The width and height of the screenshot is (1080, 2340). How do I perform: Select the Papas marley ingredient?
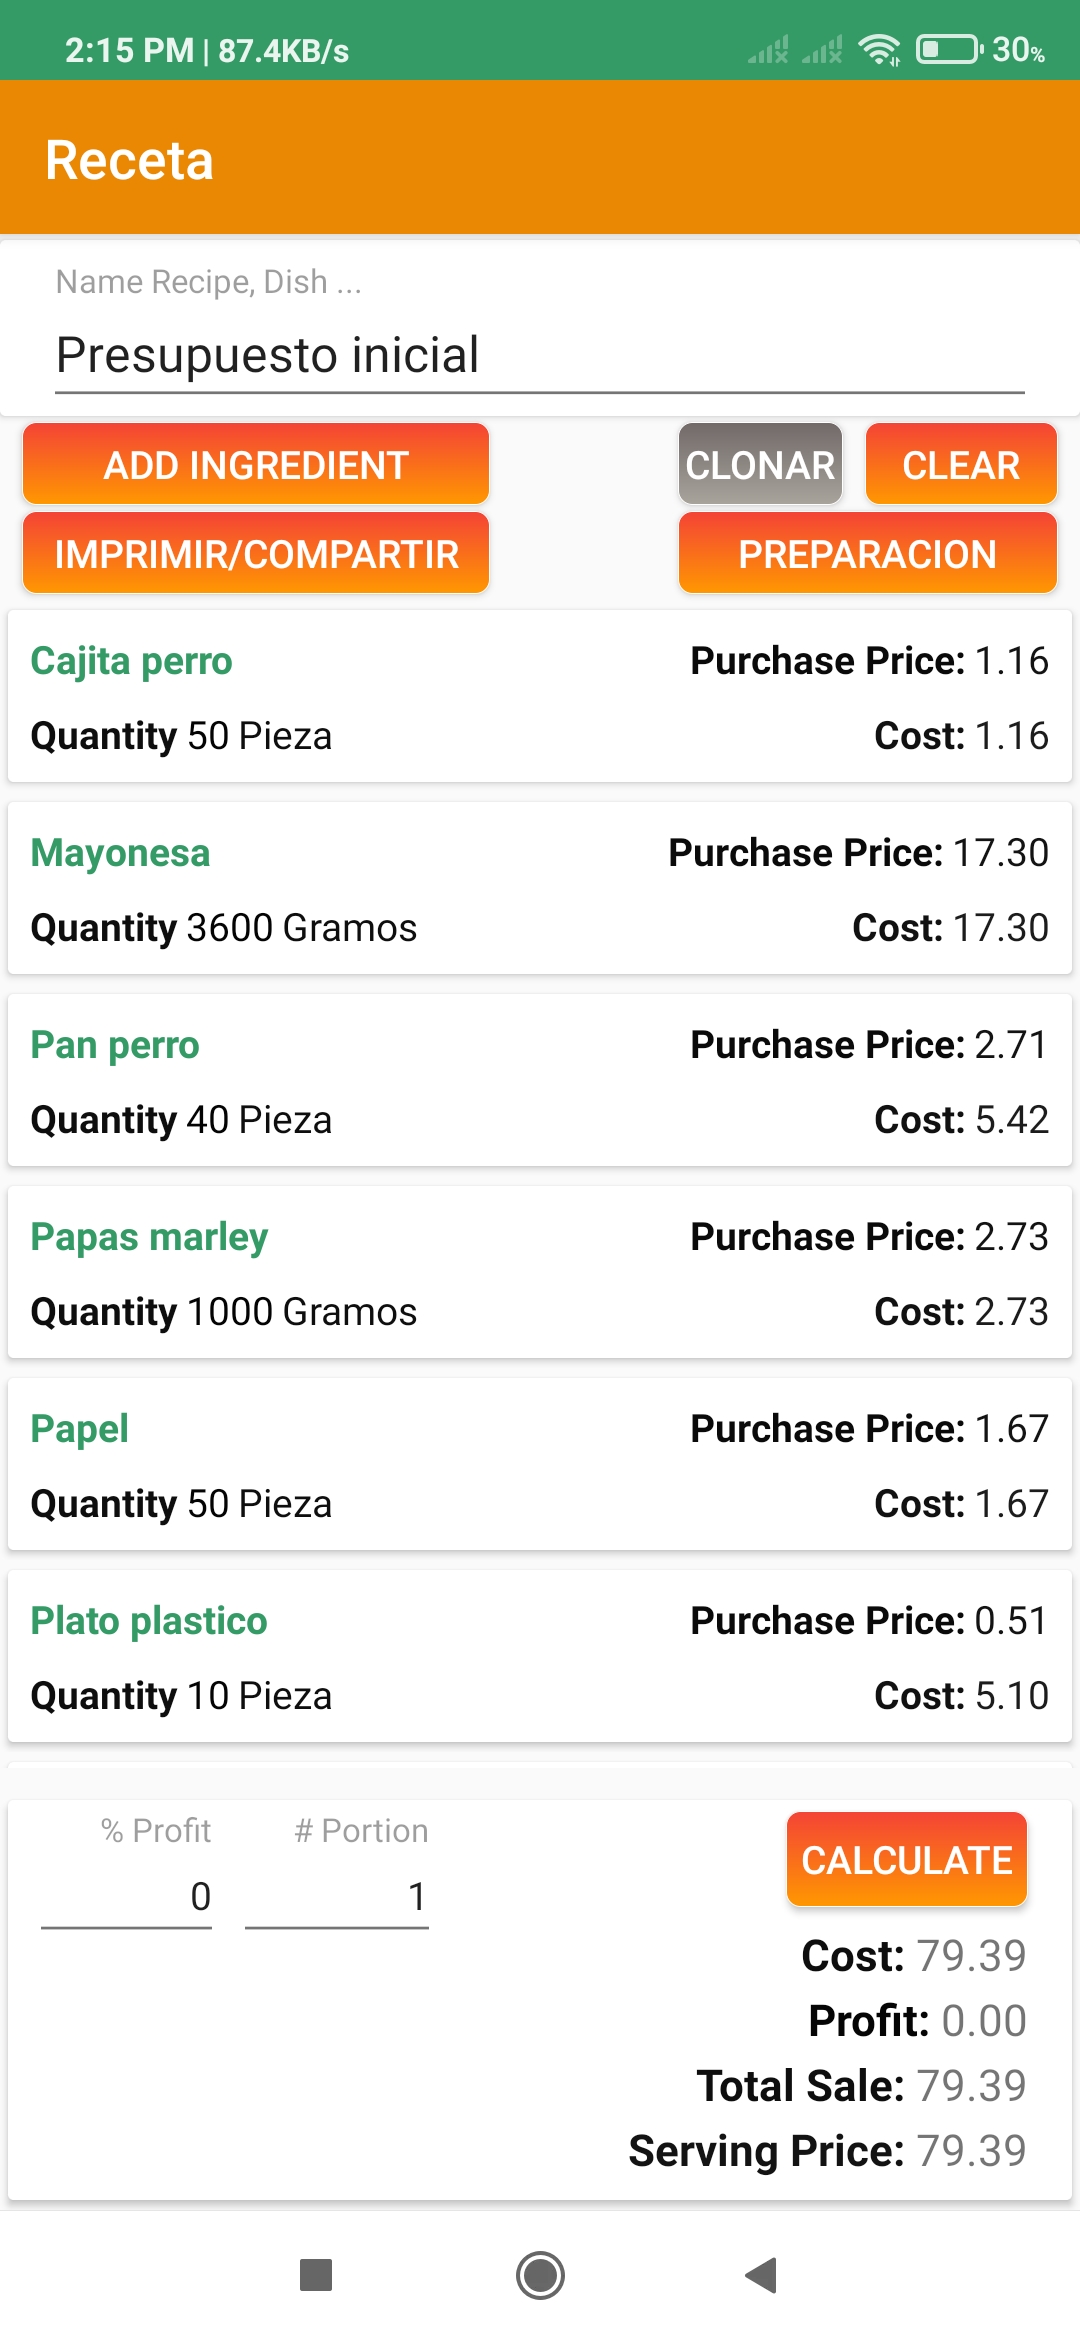[540, 1273]
